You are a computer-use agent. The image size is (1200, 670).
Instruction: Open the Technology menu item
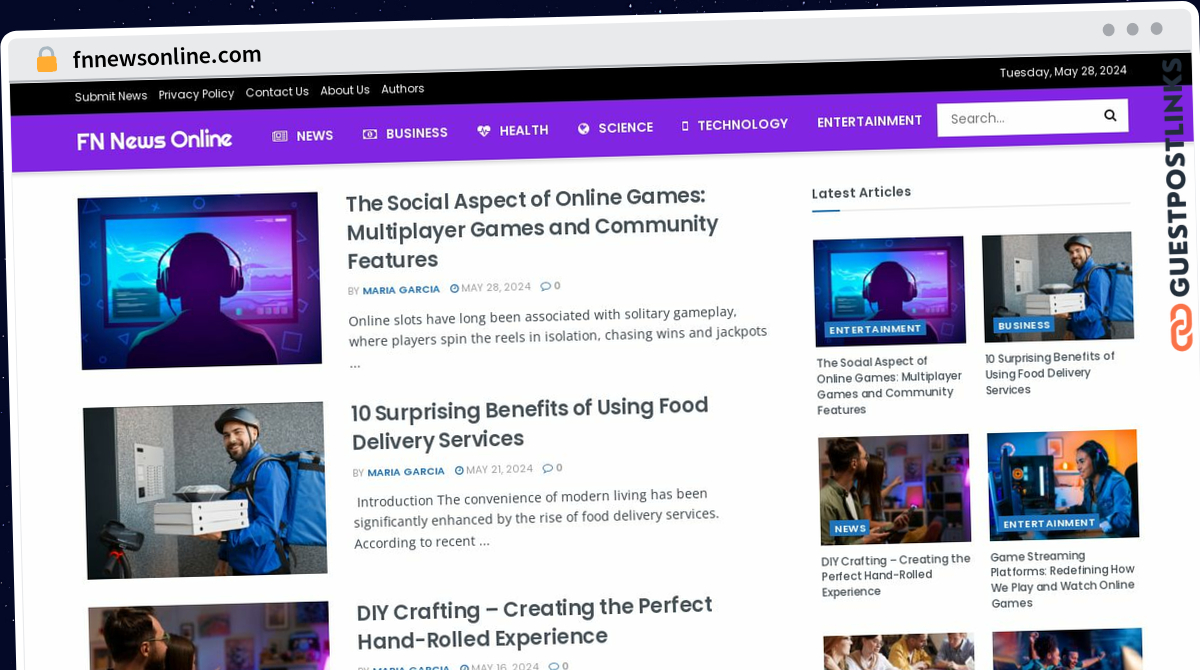click(x=742, y=124)
